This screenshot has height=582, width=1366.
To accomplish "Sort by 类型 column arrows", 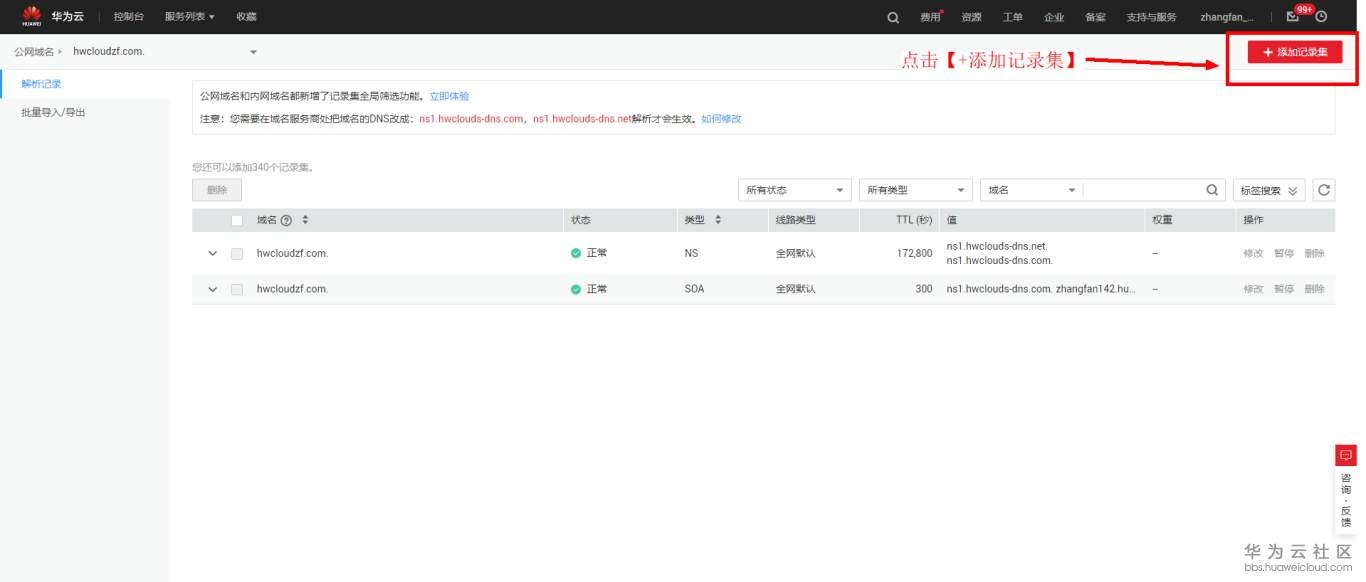I will click(x=718, y=220).
